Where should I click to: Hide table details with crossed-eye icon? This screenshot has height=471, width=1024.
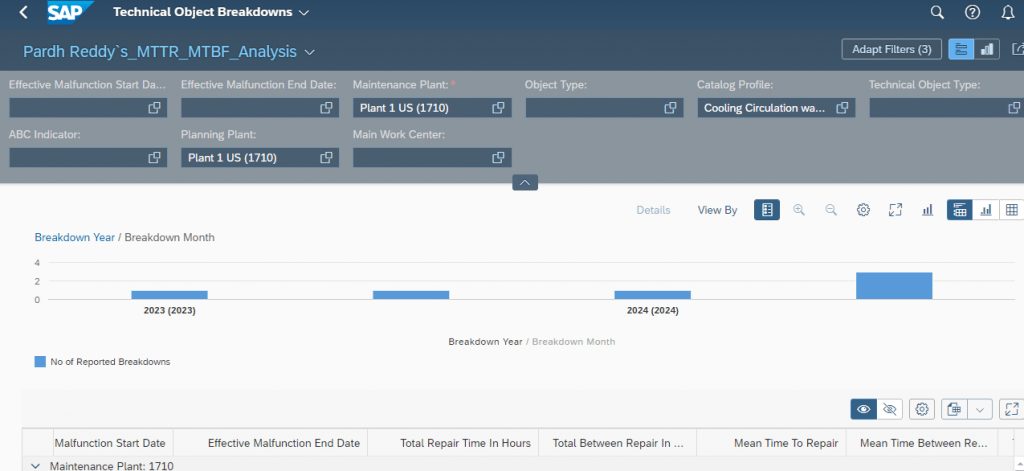(889, 410)
